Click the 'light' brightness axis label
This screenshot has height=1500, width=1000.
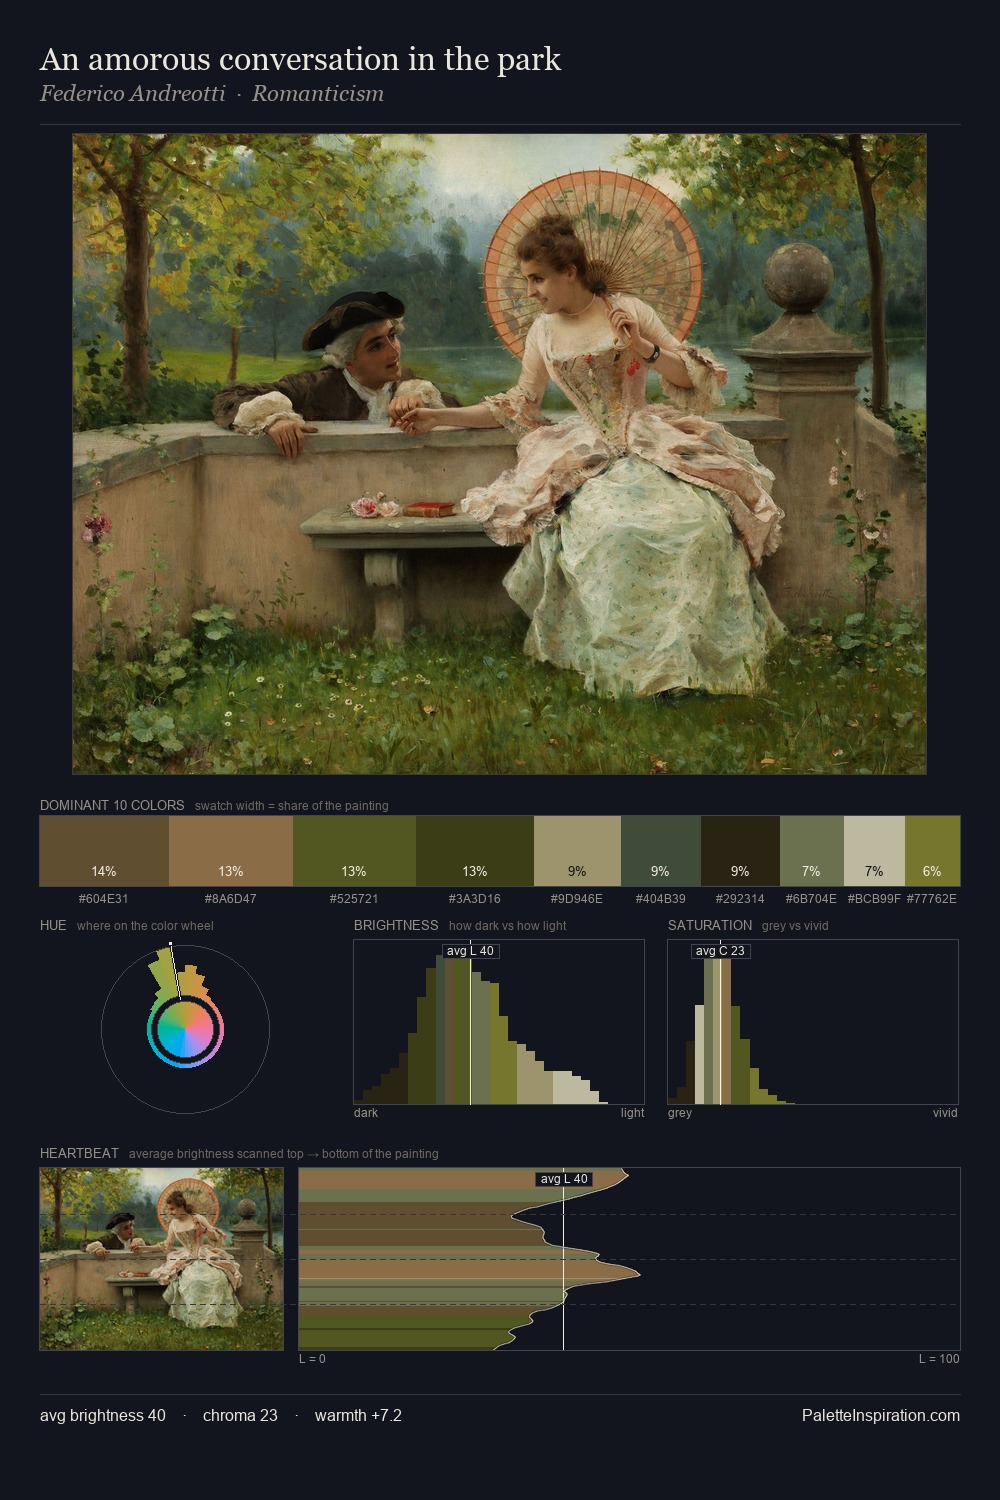[x=633, y=1113]
